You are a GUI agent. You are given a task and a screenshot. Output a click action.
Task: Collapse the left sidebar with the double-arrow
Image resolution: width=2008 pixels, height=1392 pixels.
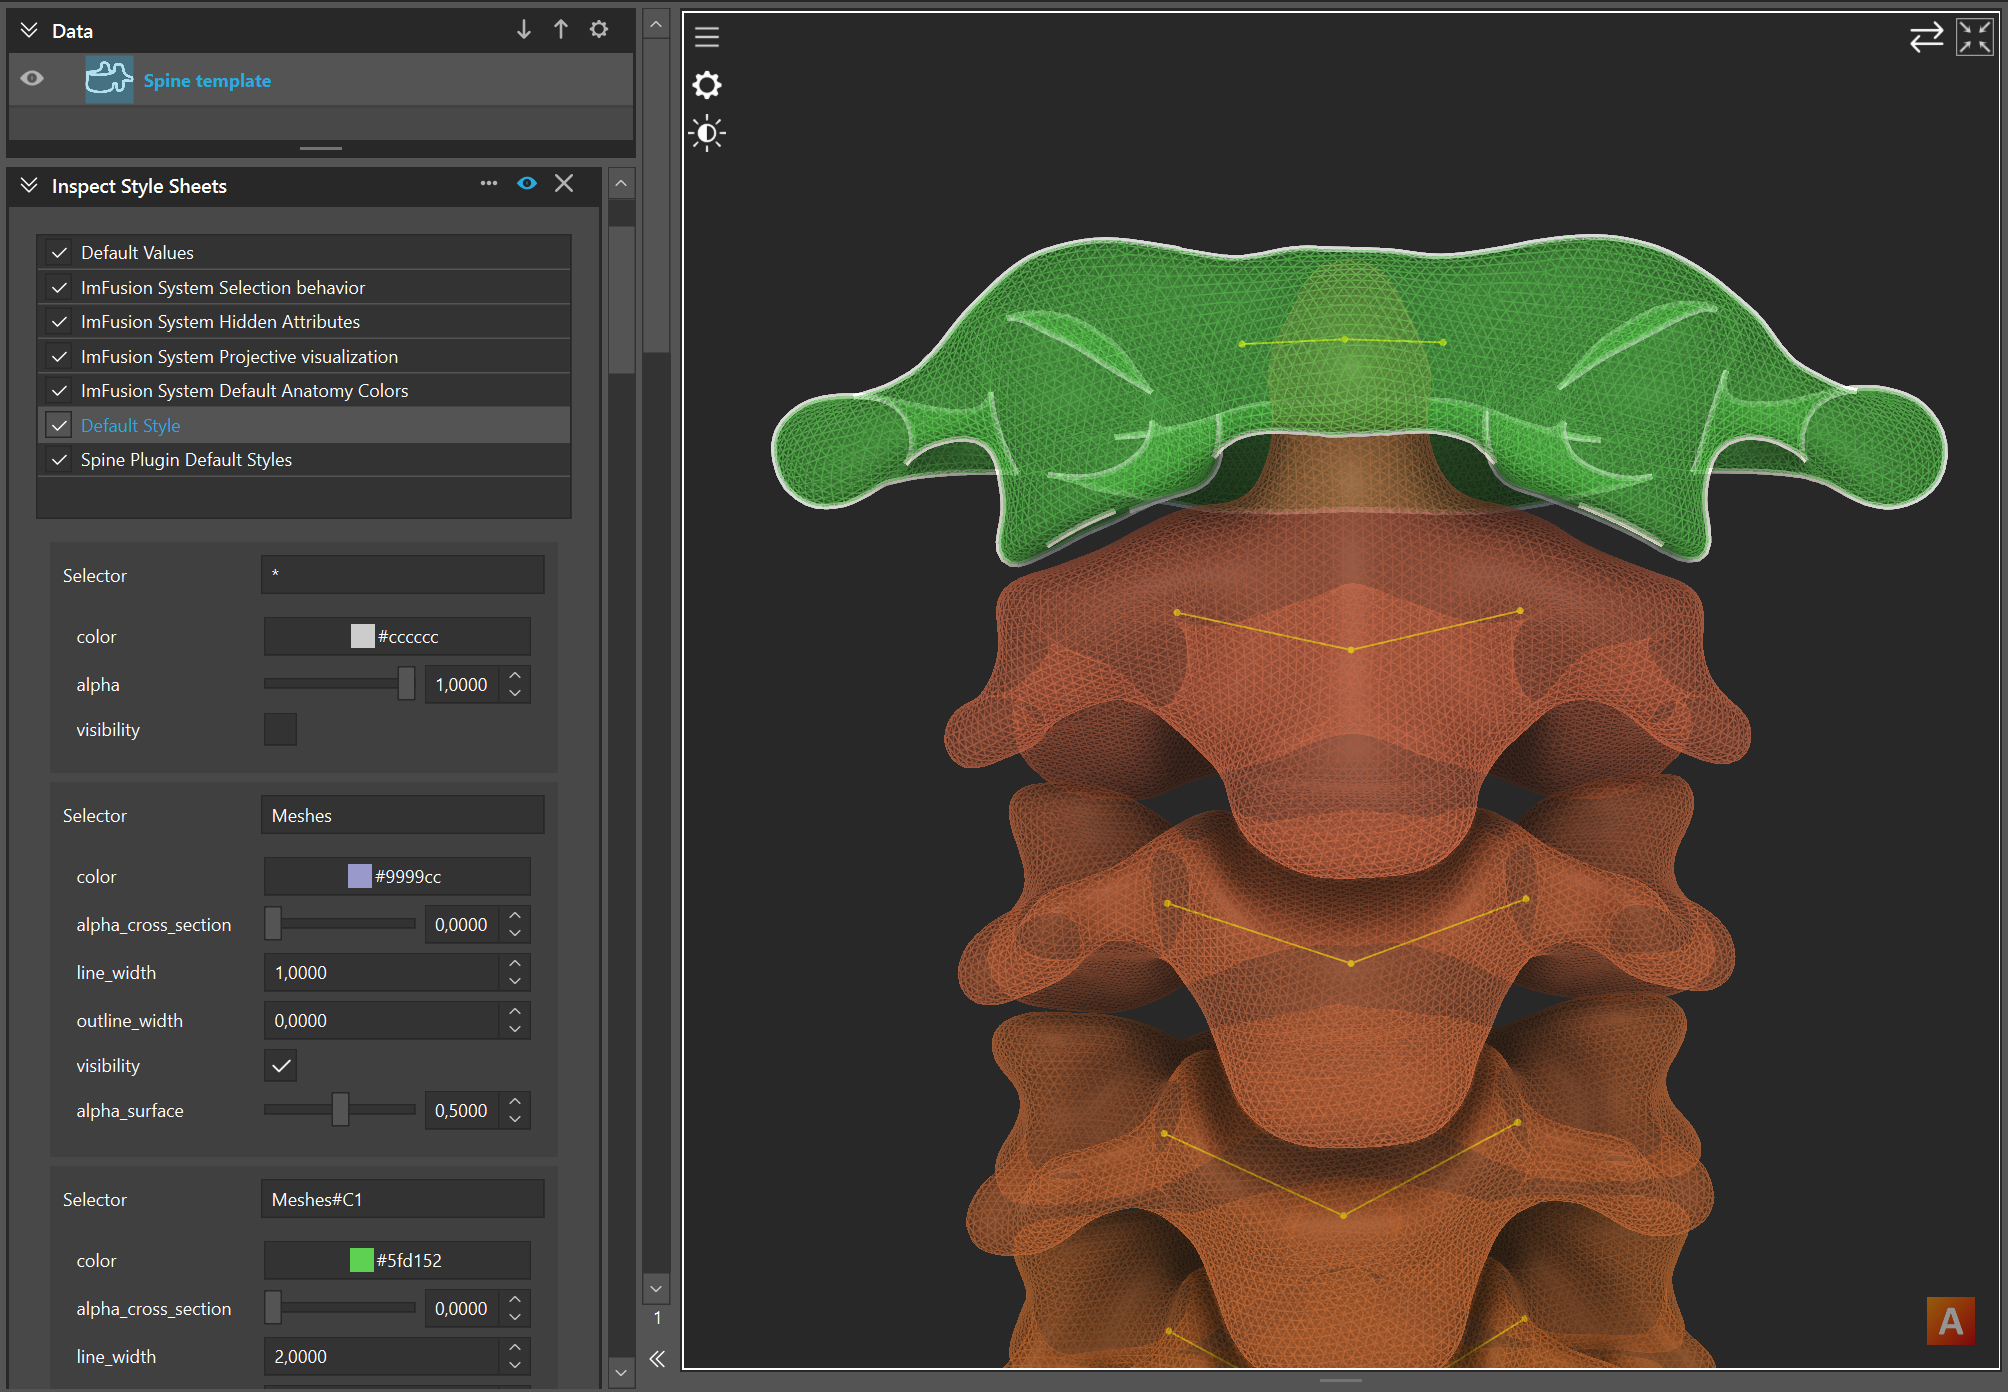tap(657, 1359)
